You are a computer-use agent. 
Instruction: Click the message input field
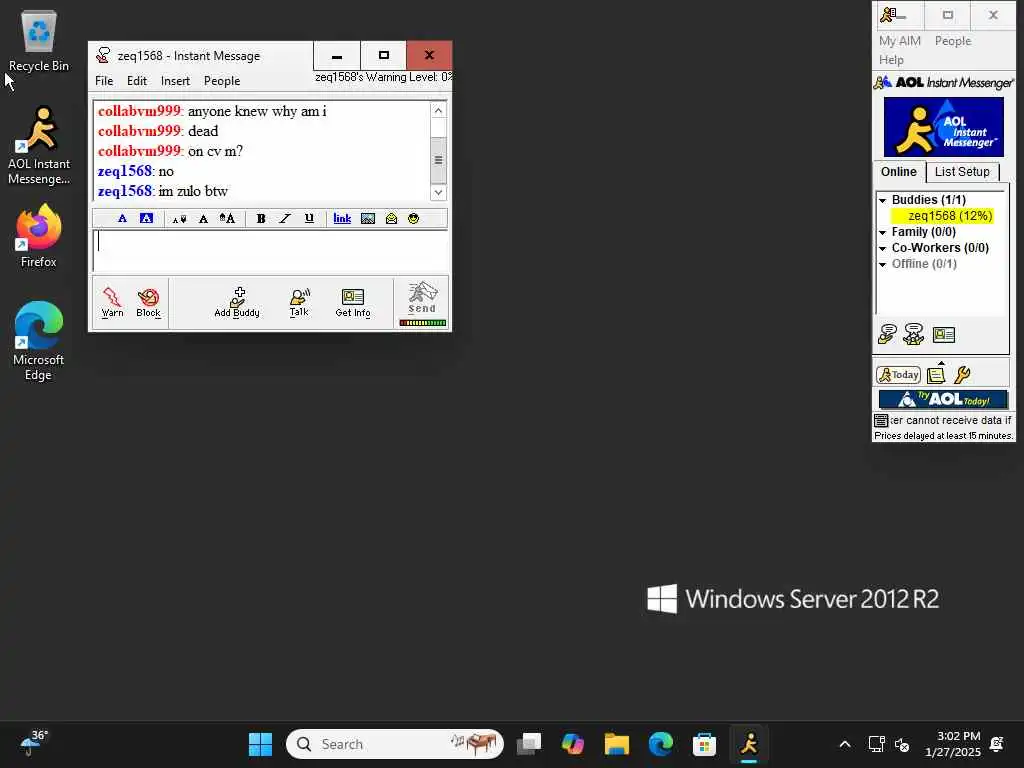[270, 250]
